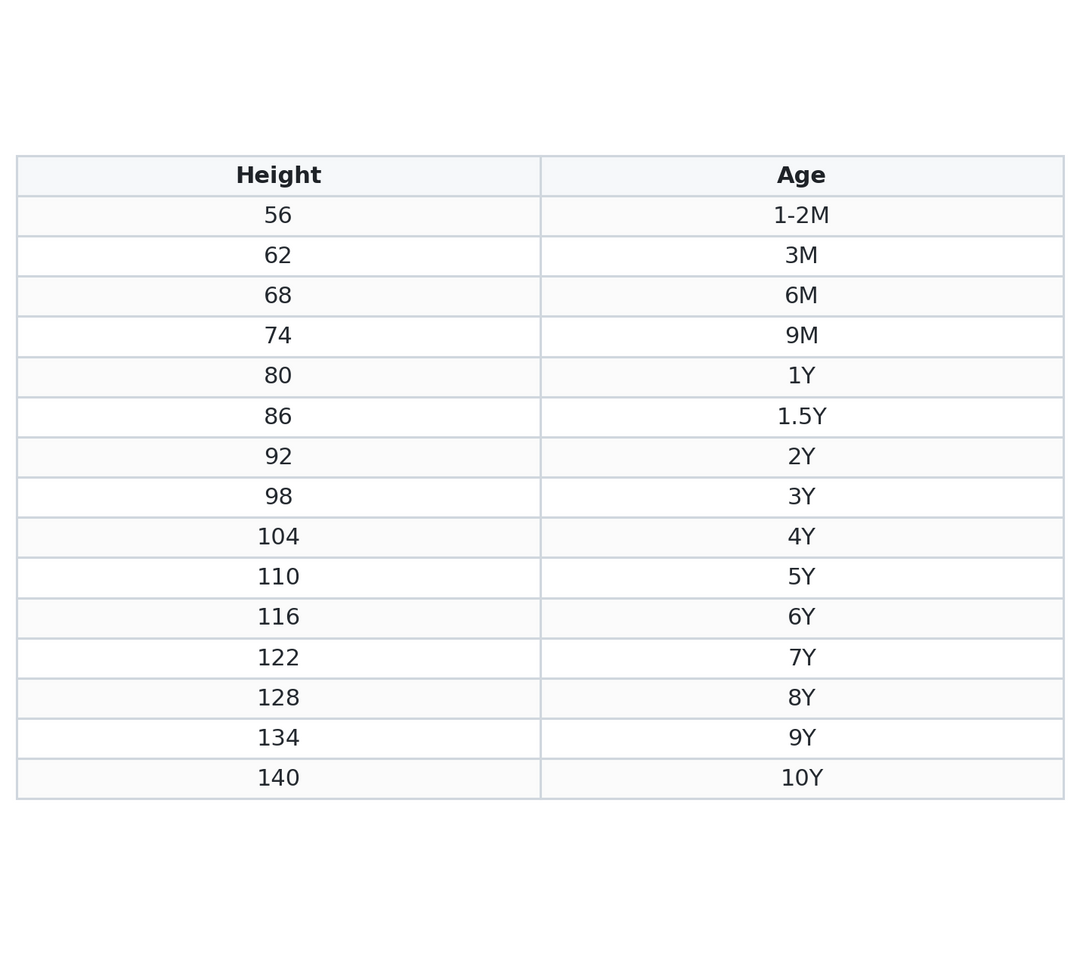Image resolution: width=1080 pixels, height=955 pixels.
Task: Select the 7Y age cell
Action: 801,658
